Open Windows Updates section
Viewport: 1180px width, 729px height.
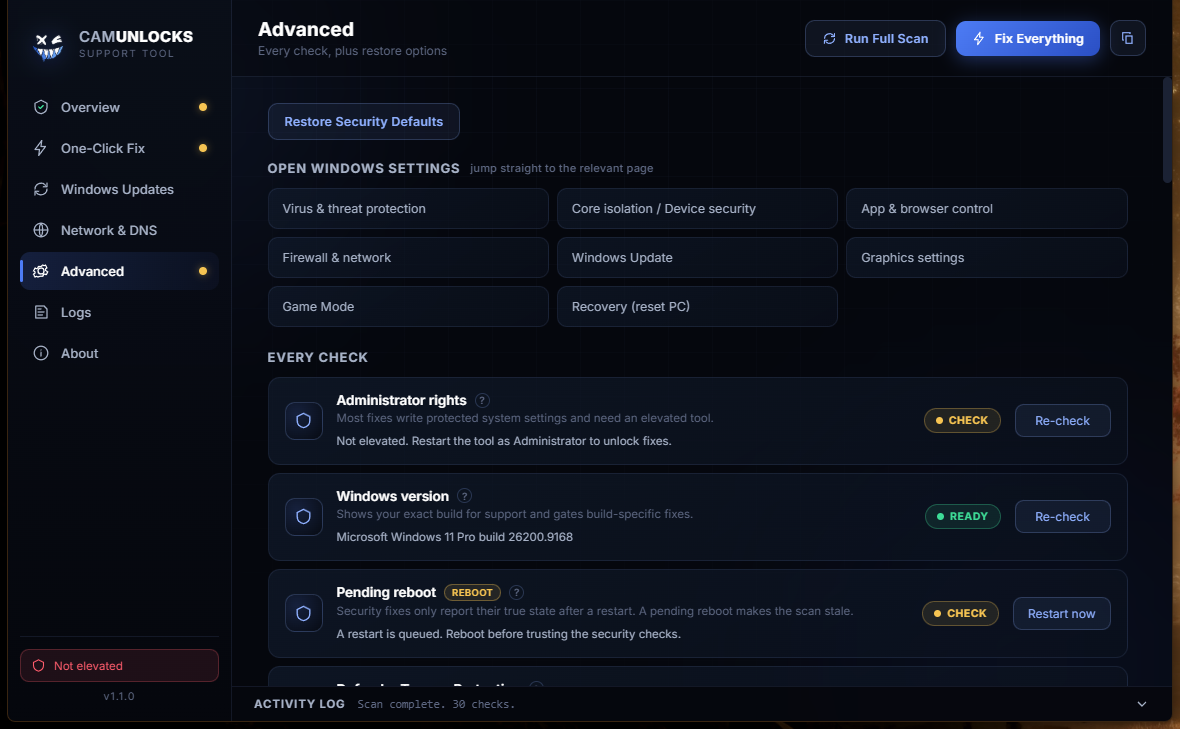point(119,189)
